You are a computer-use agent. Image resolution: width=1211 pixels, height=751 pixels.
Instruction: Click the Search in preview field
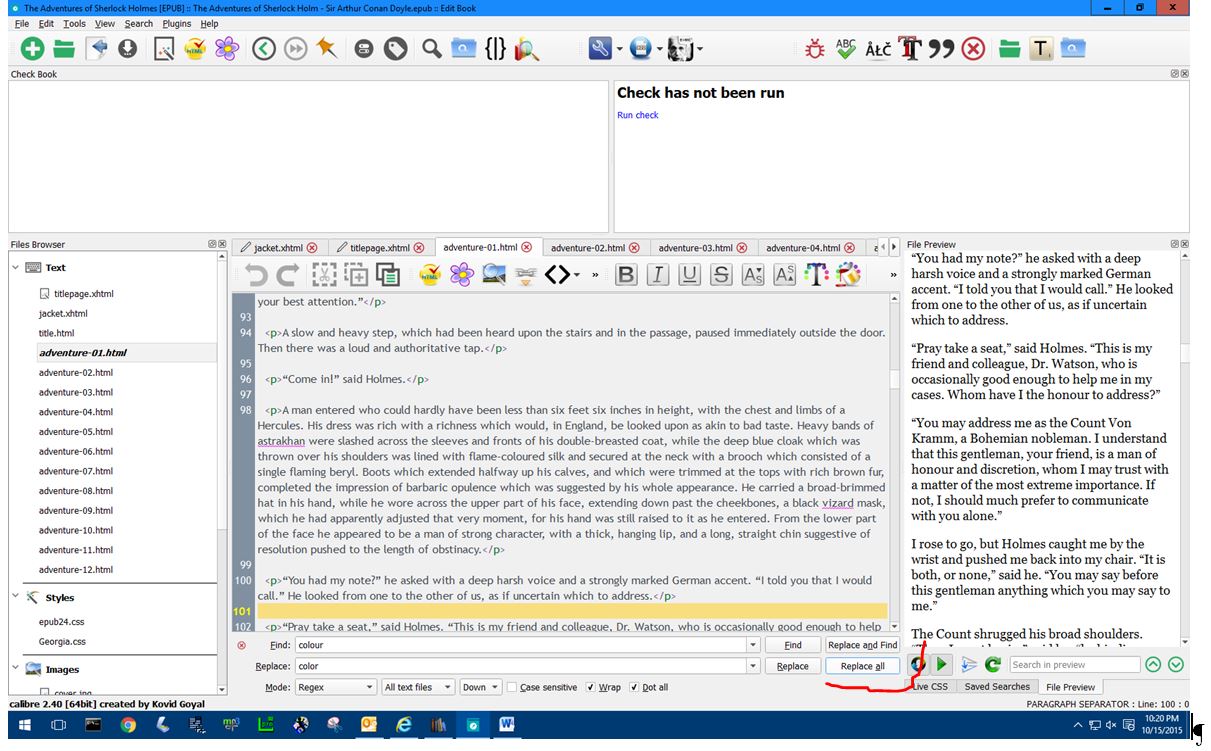tap(1074, 664)
